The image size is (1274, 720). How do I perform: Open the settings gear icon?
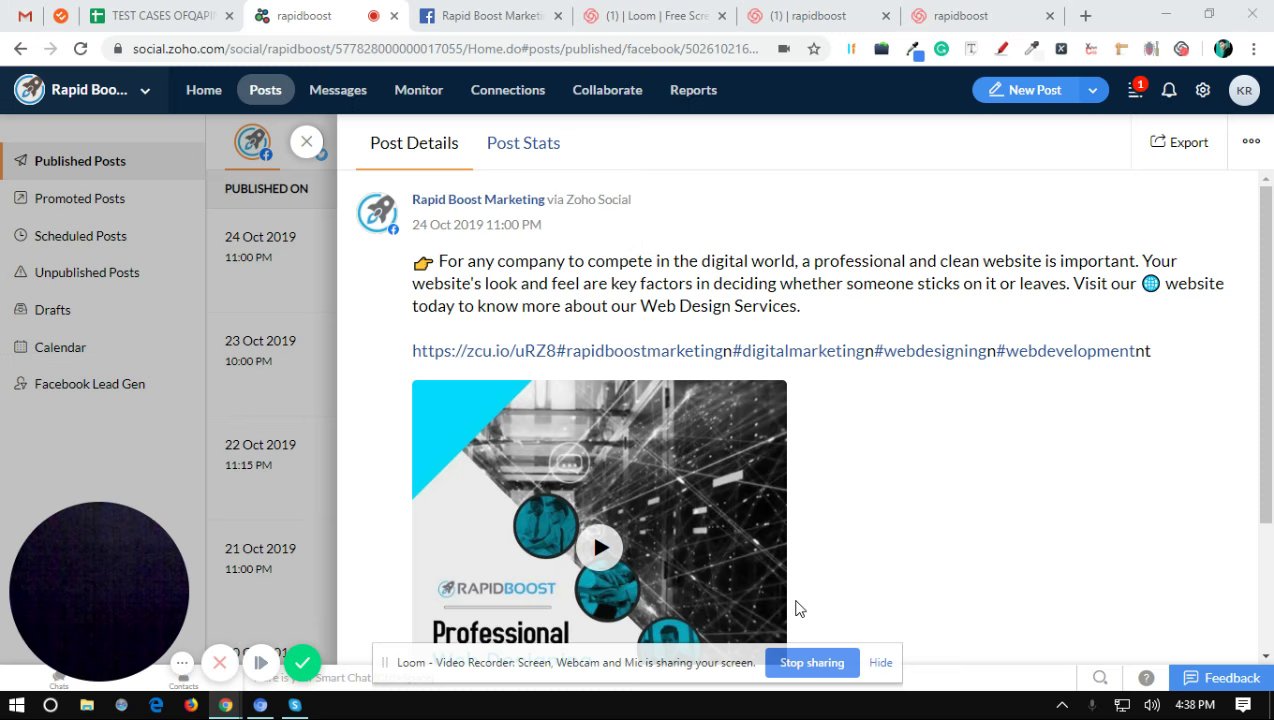(x=1203, y=90)
